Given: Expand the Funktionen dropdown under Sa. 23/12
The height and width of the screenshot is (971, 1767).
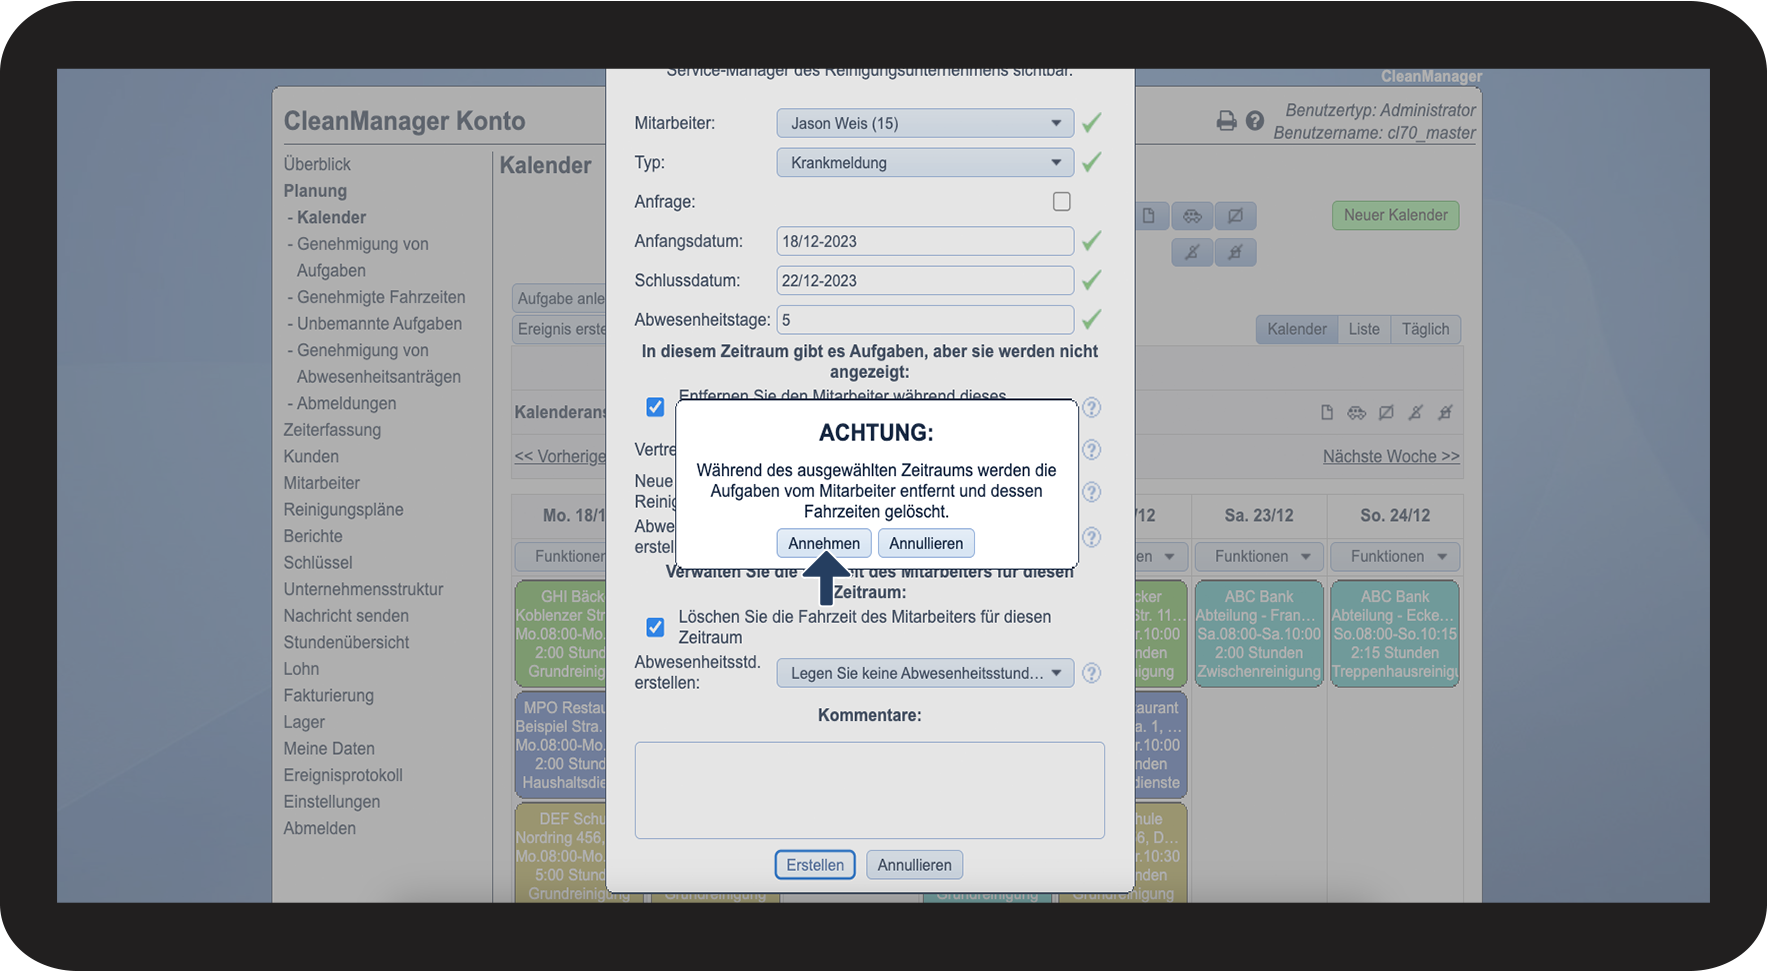Looking at the screenshot, I should pos(1259,557).
